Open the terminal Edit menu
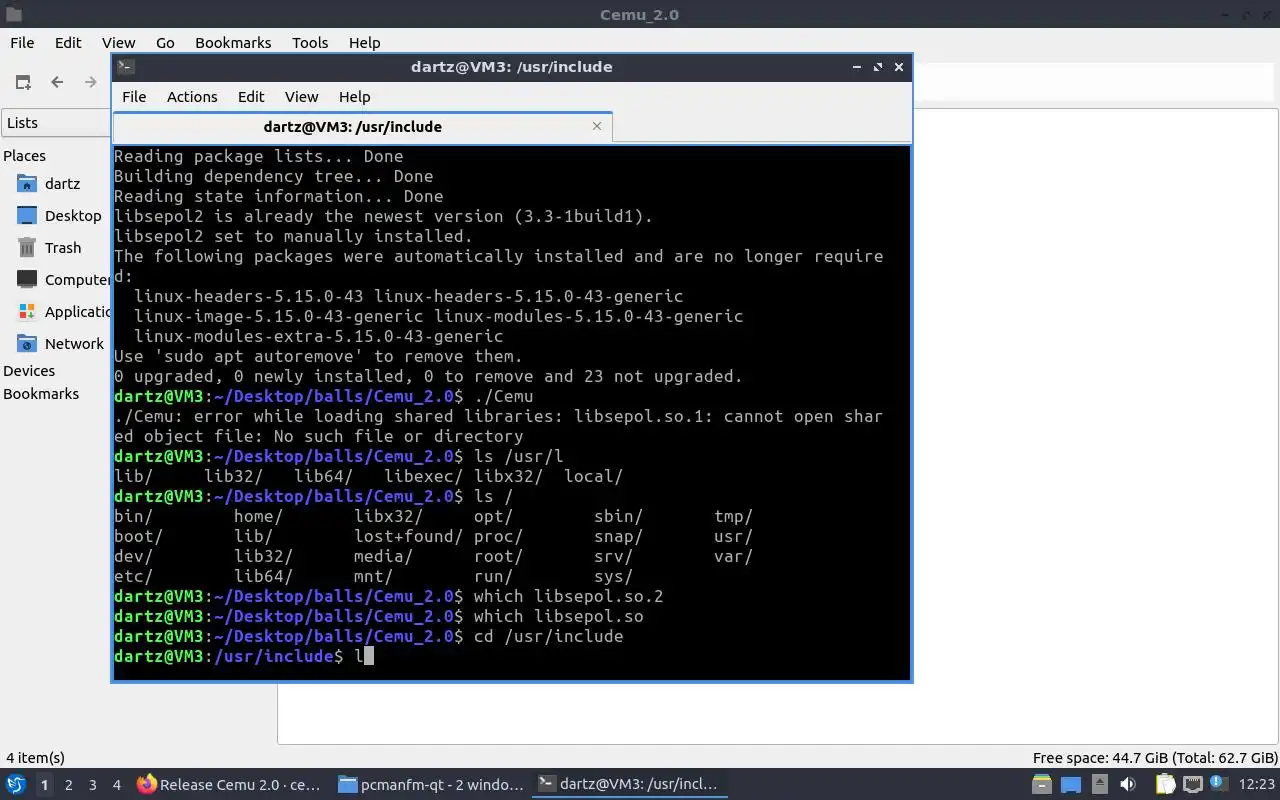 (x=251, y=97)
